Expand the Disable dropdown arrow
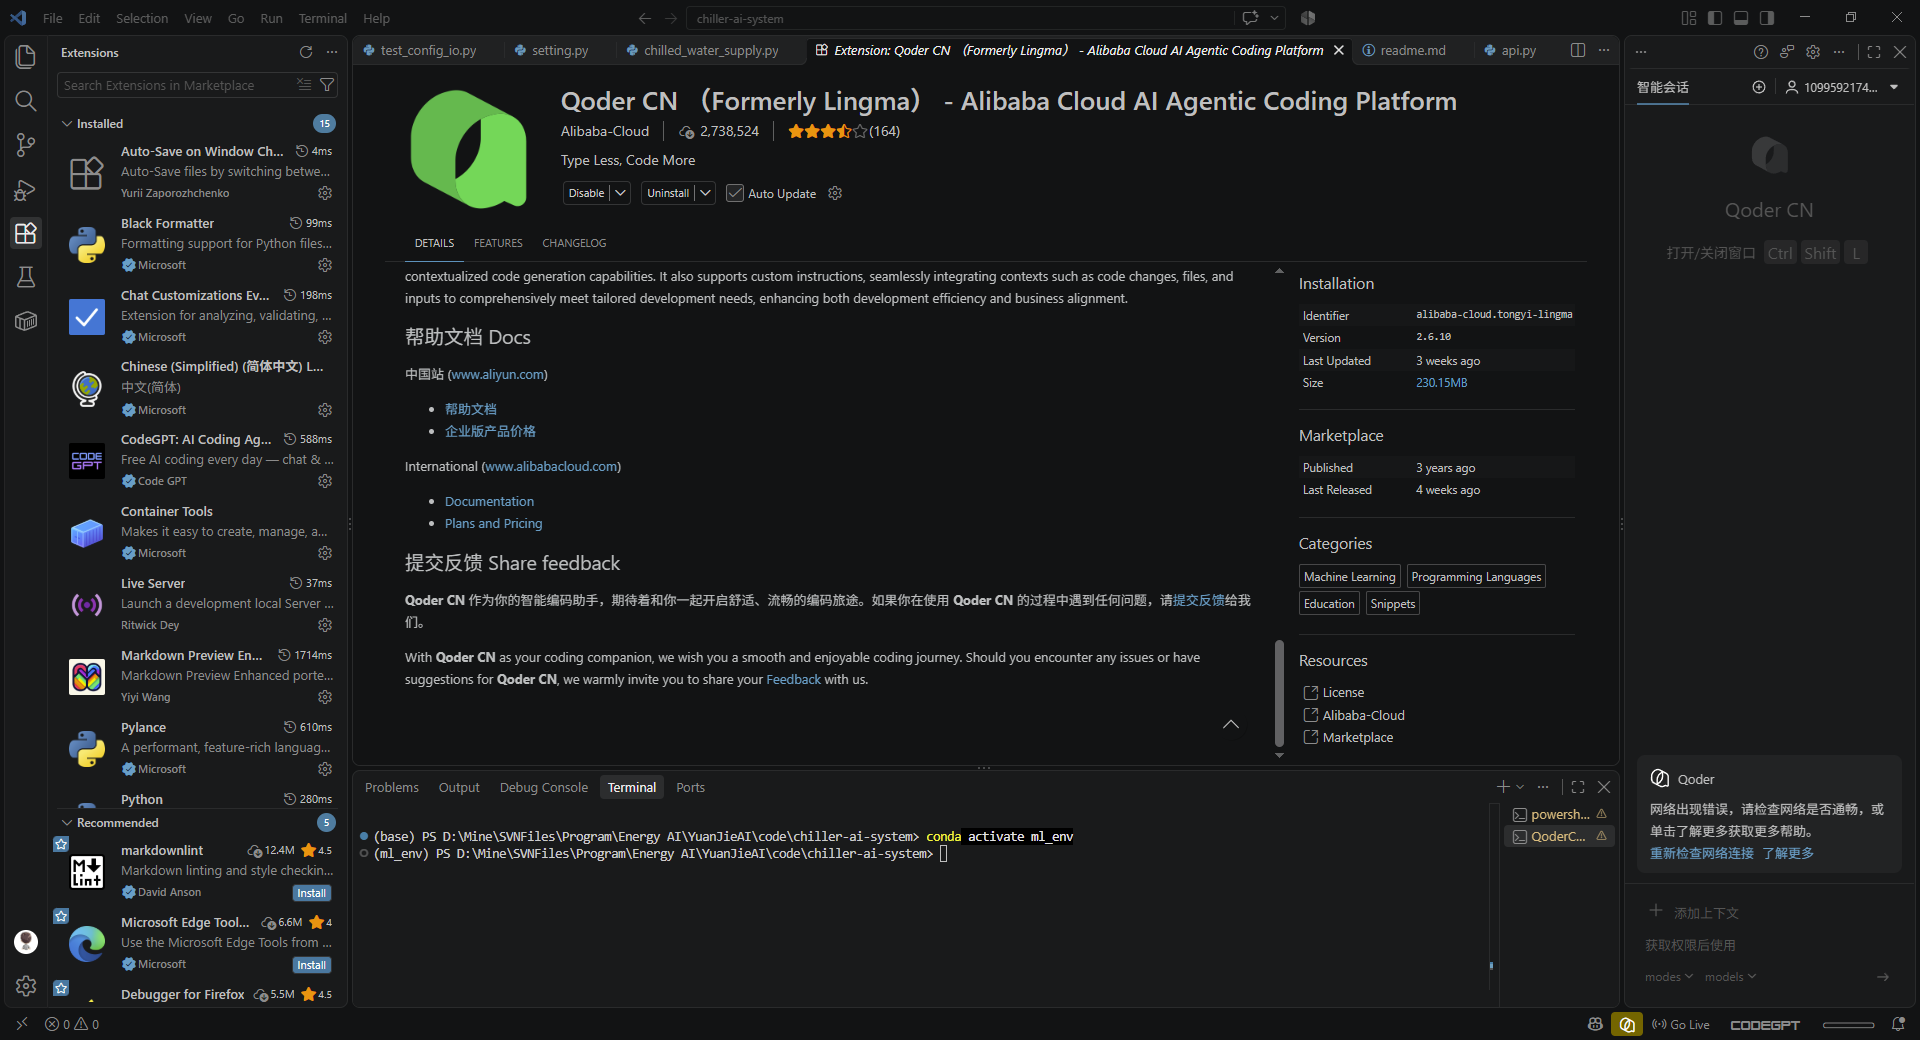 click(620, 193)
